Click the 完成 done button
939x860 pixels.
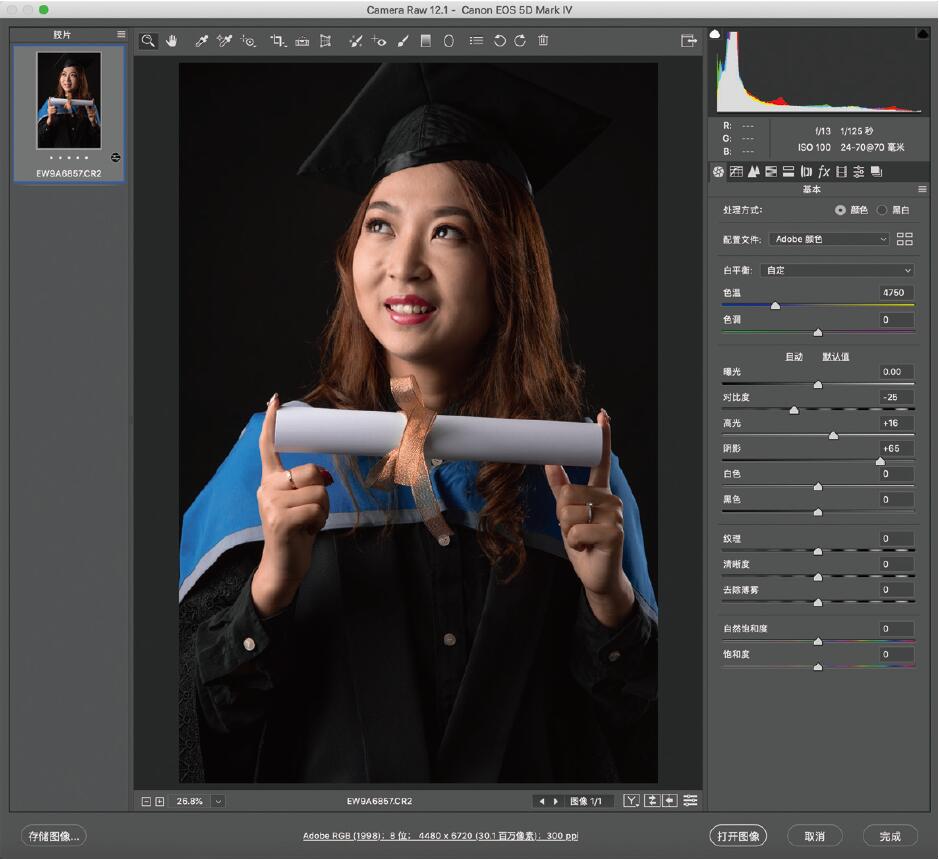click(890, 836)
